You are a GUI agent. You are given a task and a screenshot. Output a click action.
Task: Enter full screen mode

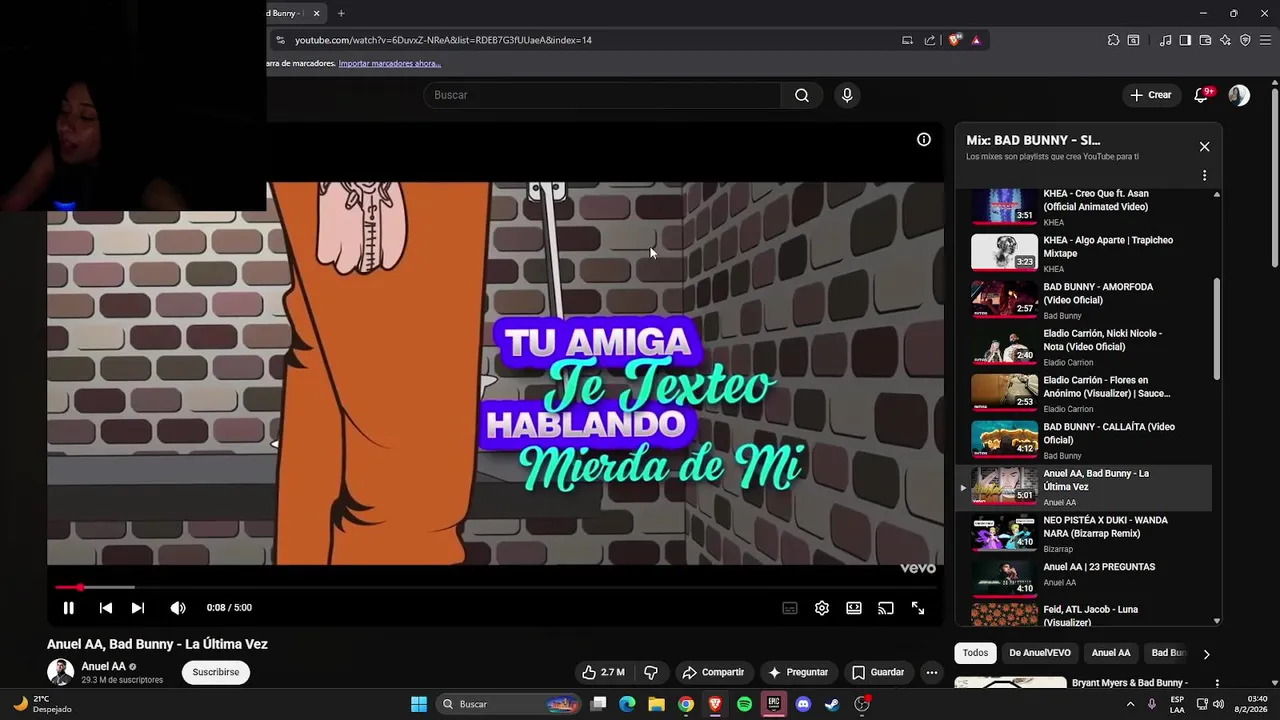tap(918, 608)
